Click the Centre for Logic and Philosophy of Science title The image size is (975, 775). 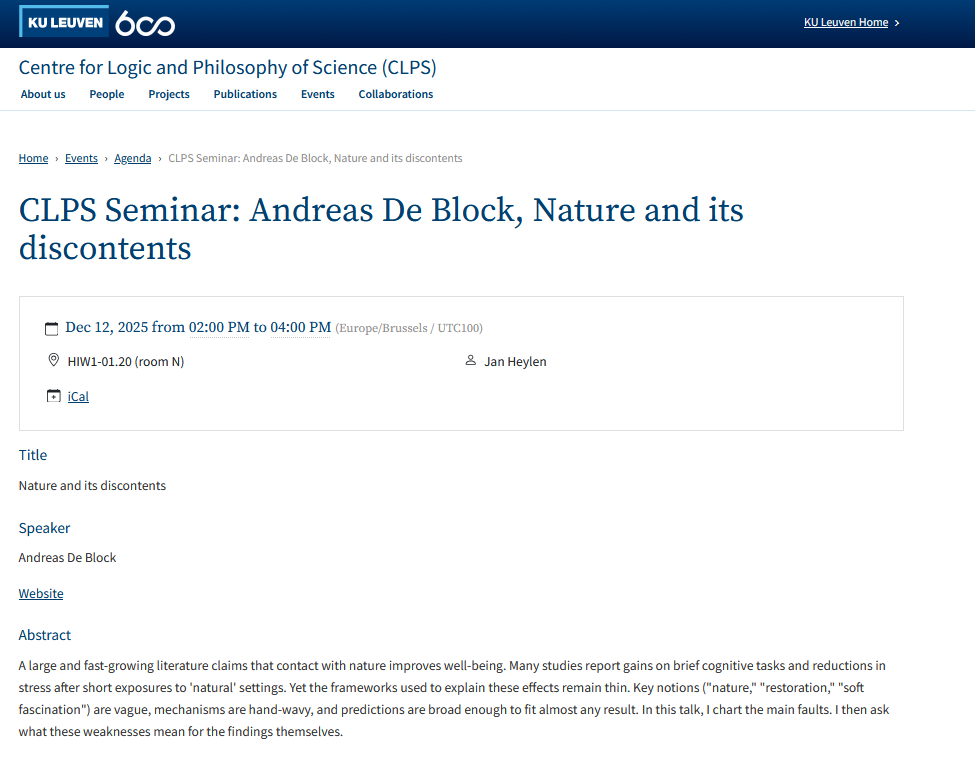coord(228,68)
